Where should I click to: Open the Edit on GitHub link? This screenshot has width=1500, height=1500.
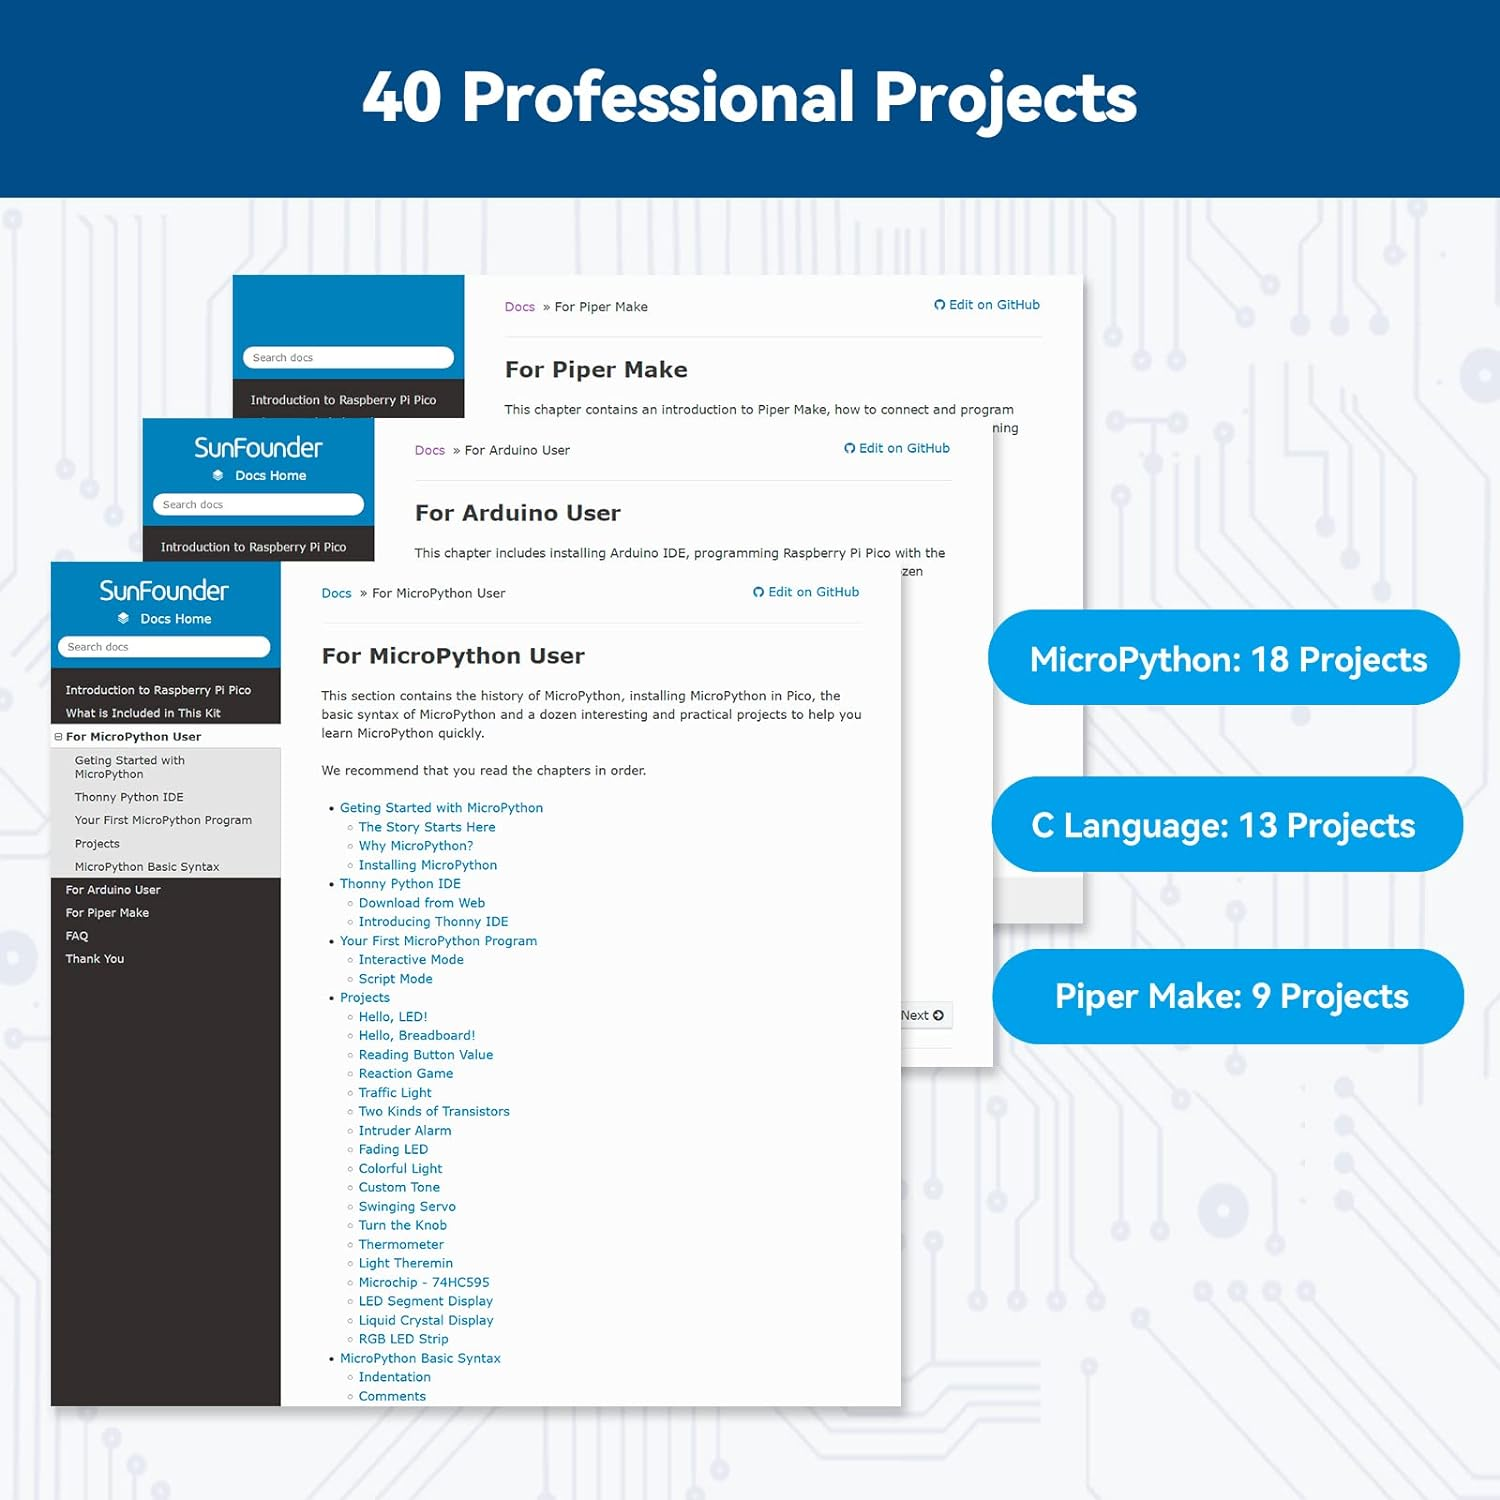(813, 592)
